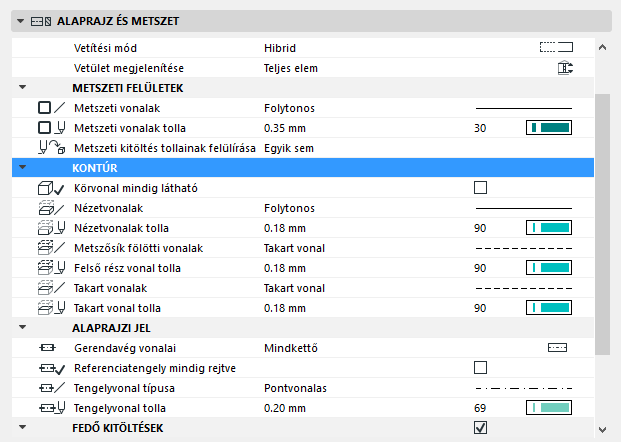Open the Metszősík fölötti vonalak line type

point(521,248)
